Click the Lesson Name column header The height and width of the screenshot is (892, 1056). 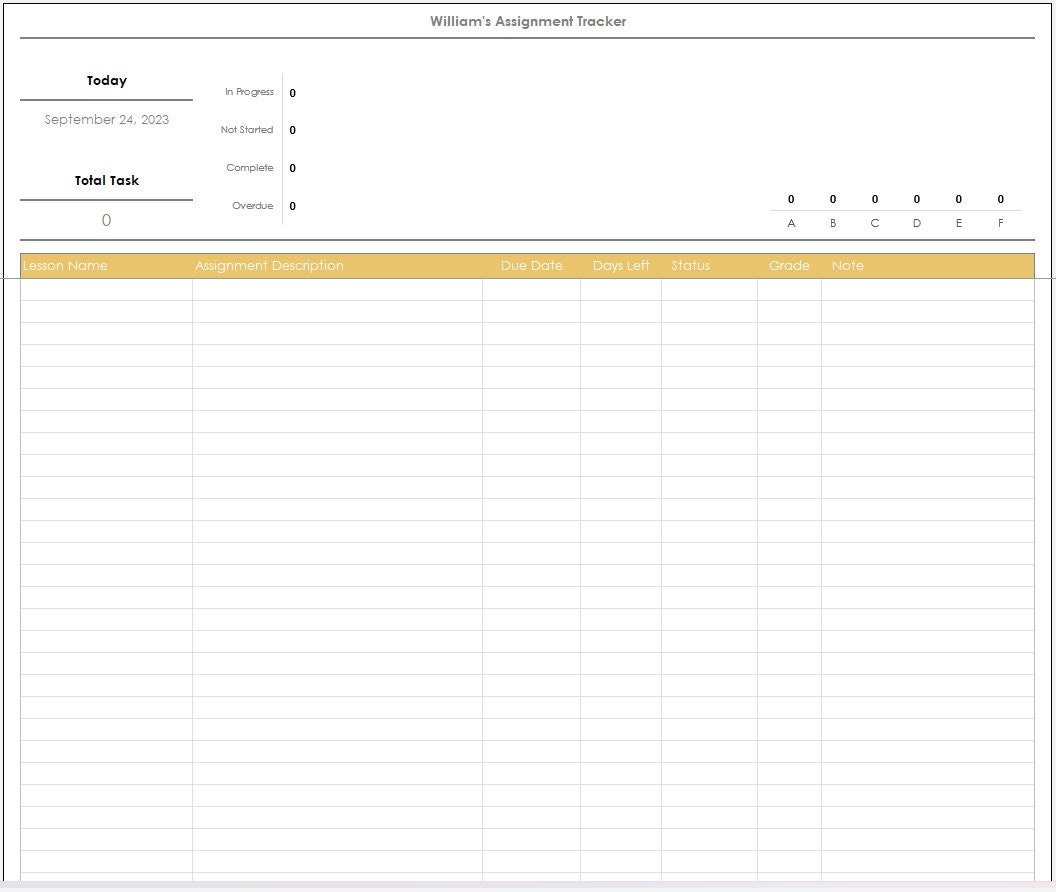click(x=65, y=265)
